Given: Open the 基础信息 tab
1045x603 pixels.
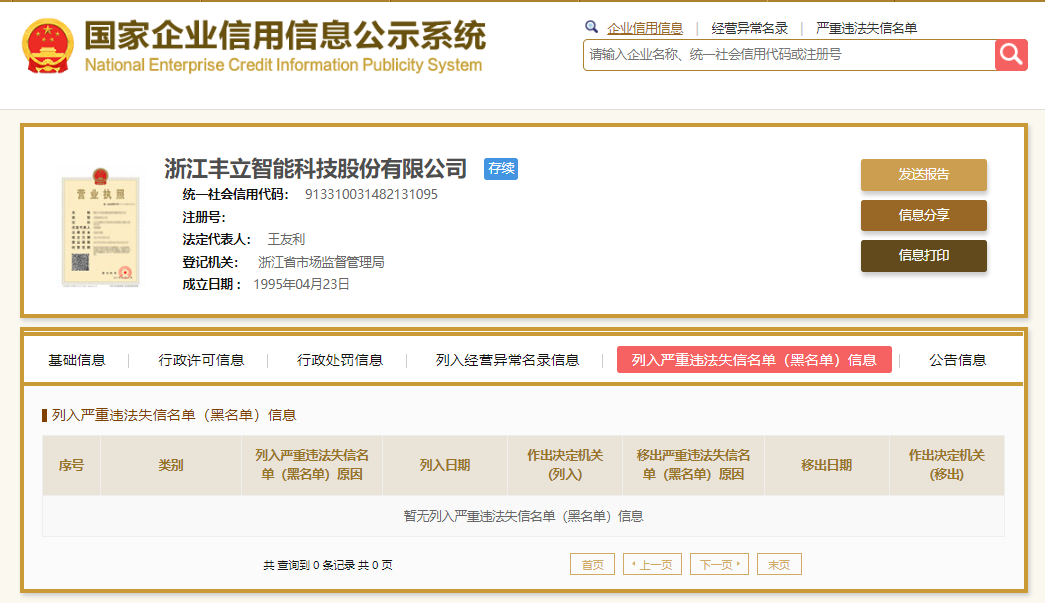Looking at the screenshot, I should pos(77,360).
